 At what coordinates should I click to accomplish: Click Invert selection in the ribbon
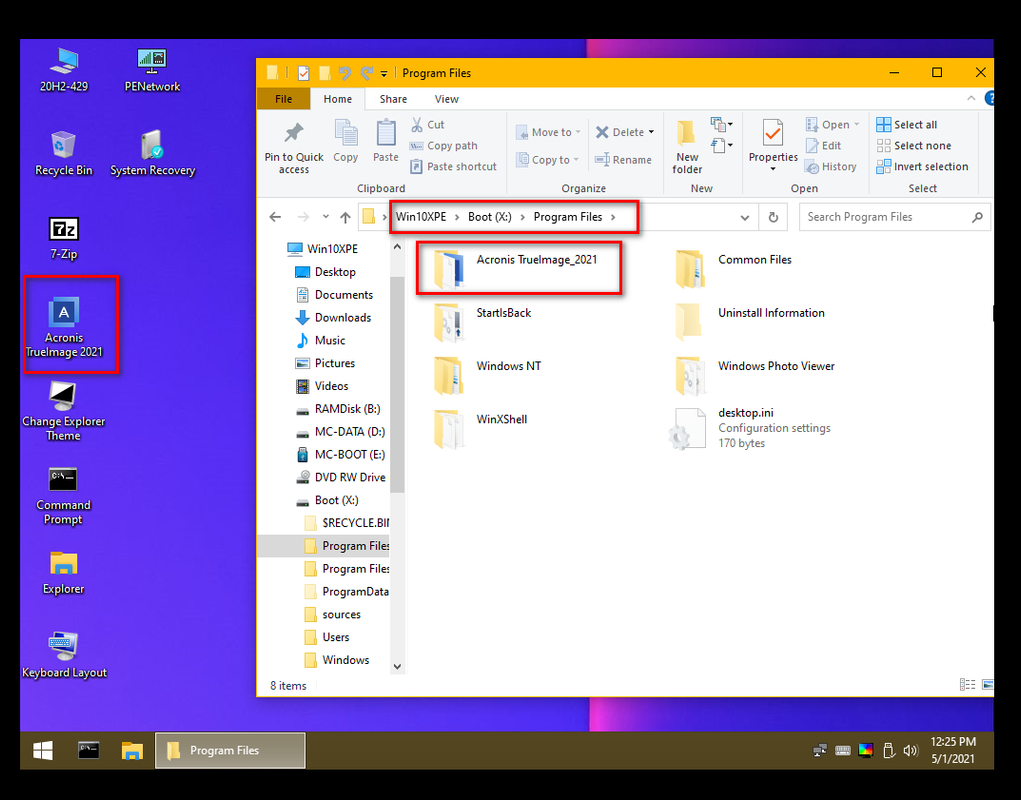922,167
